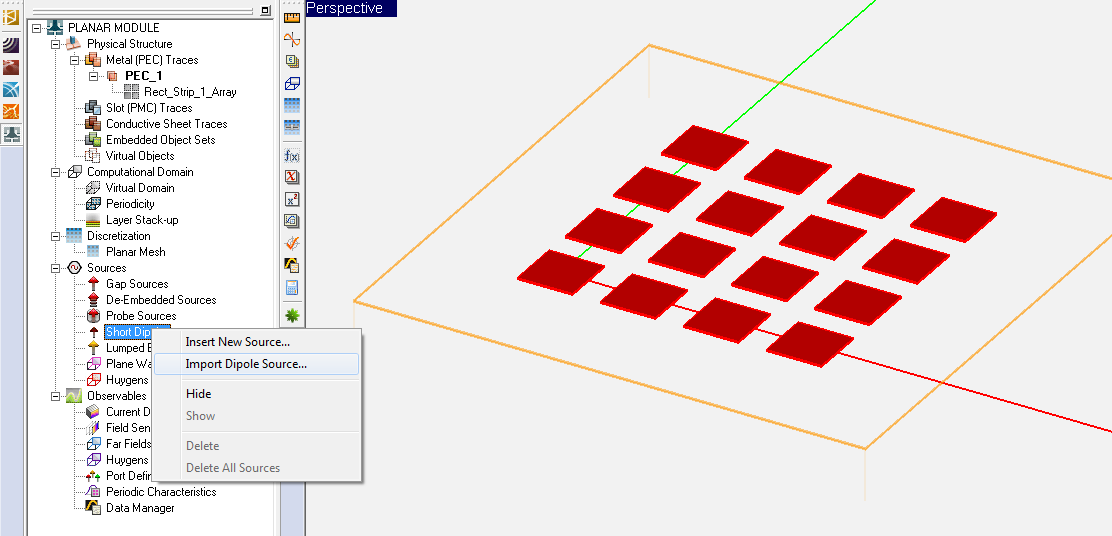1112x536 pixels.
Task: Select Rect_Strip_1_Array in the tree
Action: 190,92
